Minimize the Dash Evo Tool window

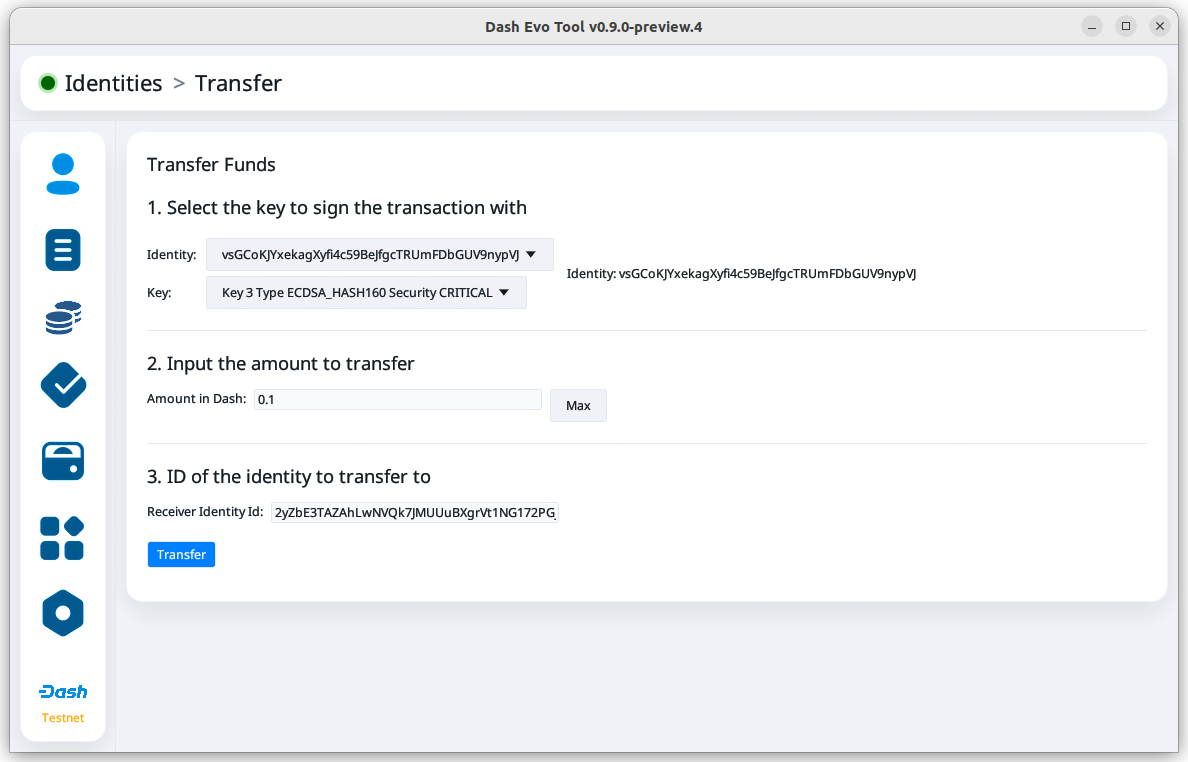point(1092,27)
